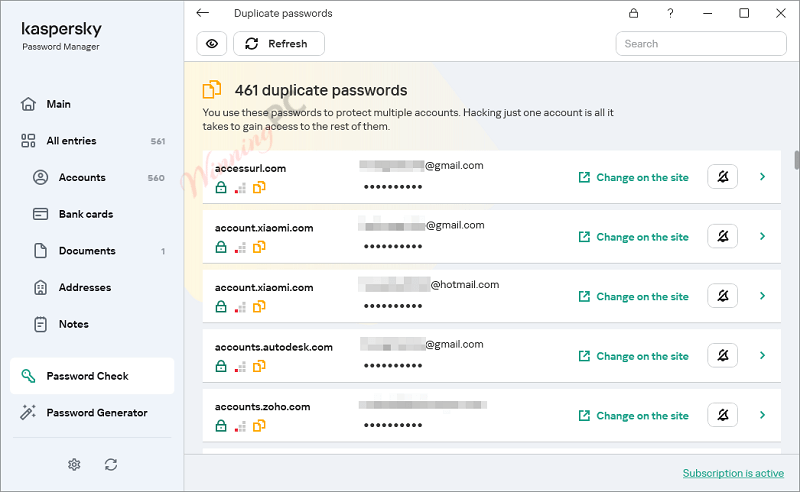Image resolution: width=800 pixels, height=492 pixels.
Task: Open Notes in the sidebar
Action: pyautogui.click(x=92, y=325)
